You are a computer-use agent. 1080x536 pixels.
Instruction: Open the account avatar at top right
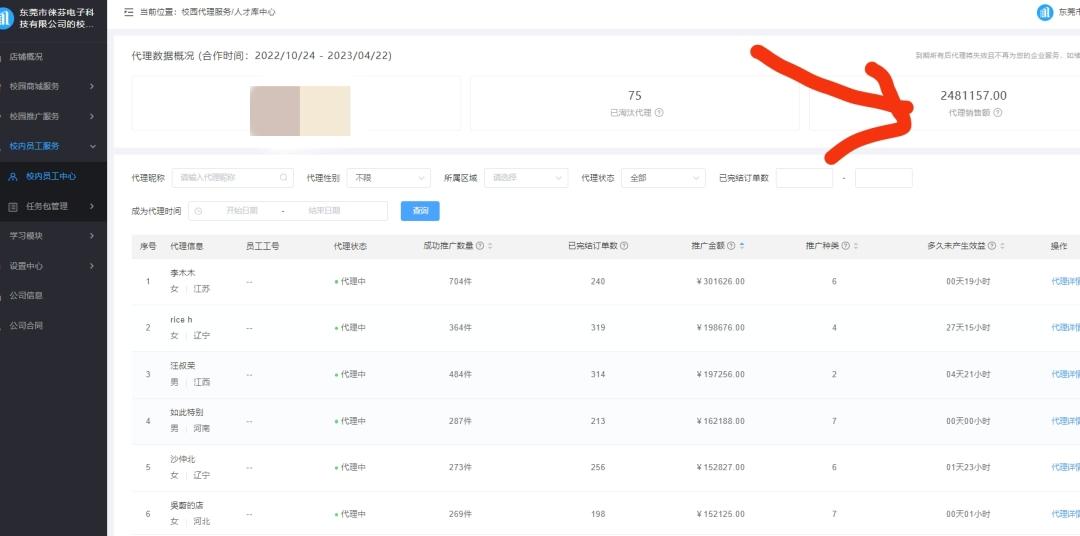tap(1045, 12)
